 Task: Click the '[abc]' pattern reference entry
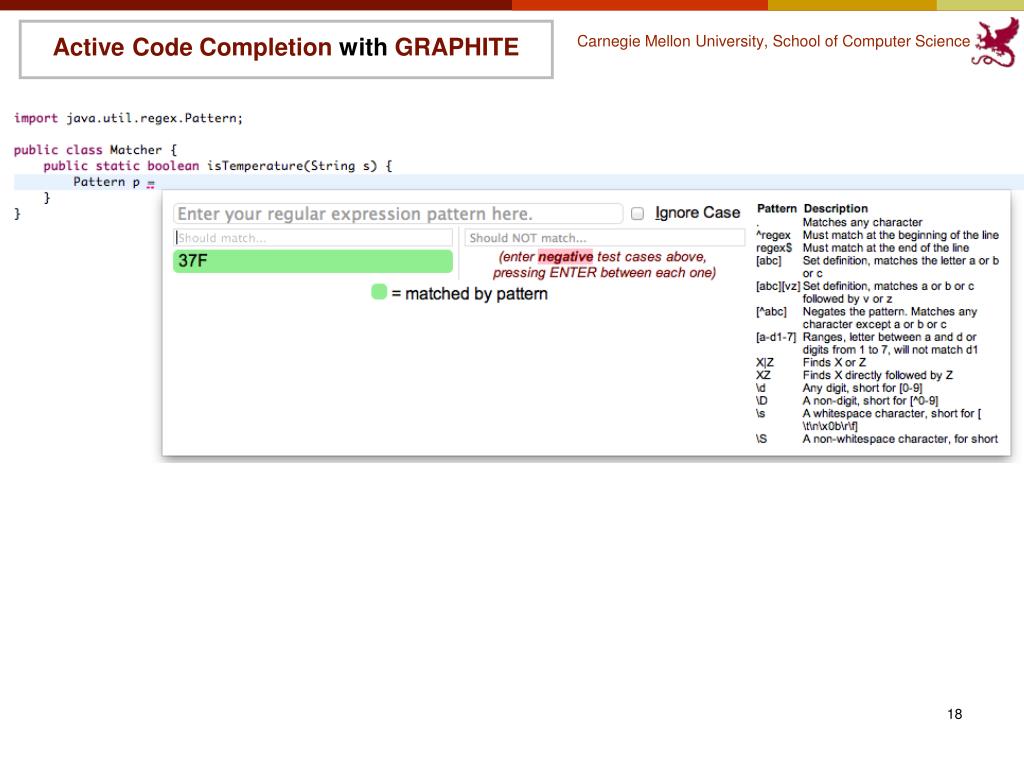pos(769,261)
